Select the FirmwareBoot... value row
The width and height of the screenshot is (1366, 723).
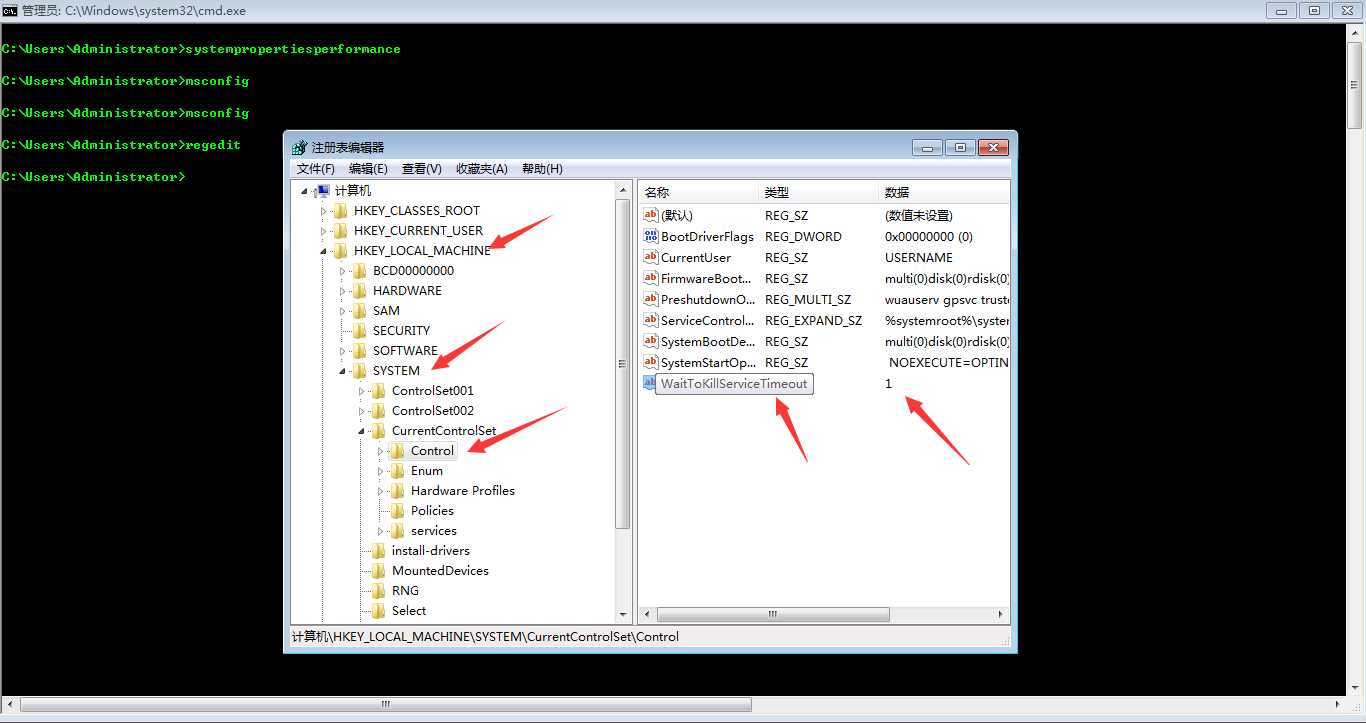click(826, 278)
